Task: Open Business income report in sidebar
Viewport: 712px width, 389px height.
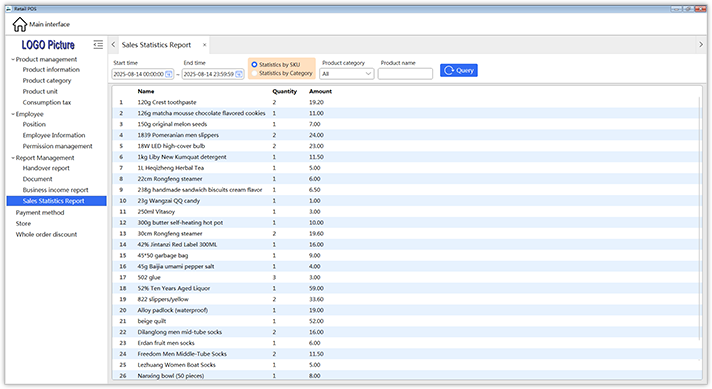Action: click(55, 190)
